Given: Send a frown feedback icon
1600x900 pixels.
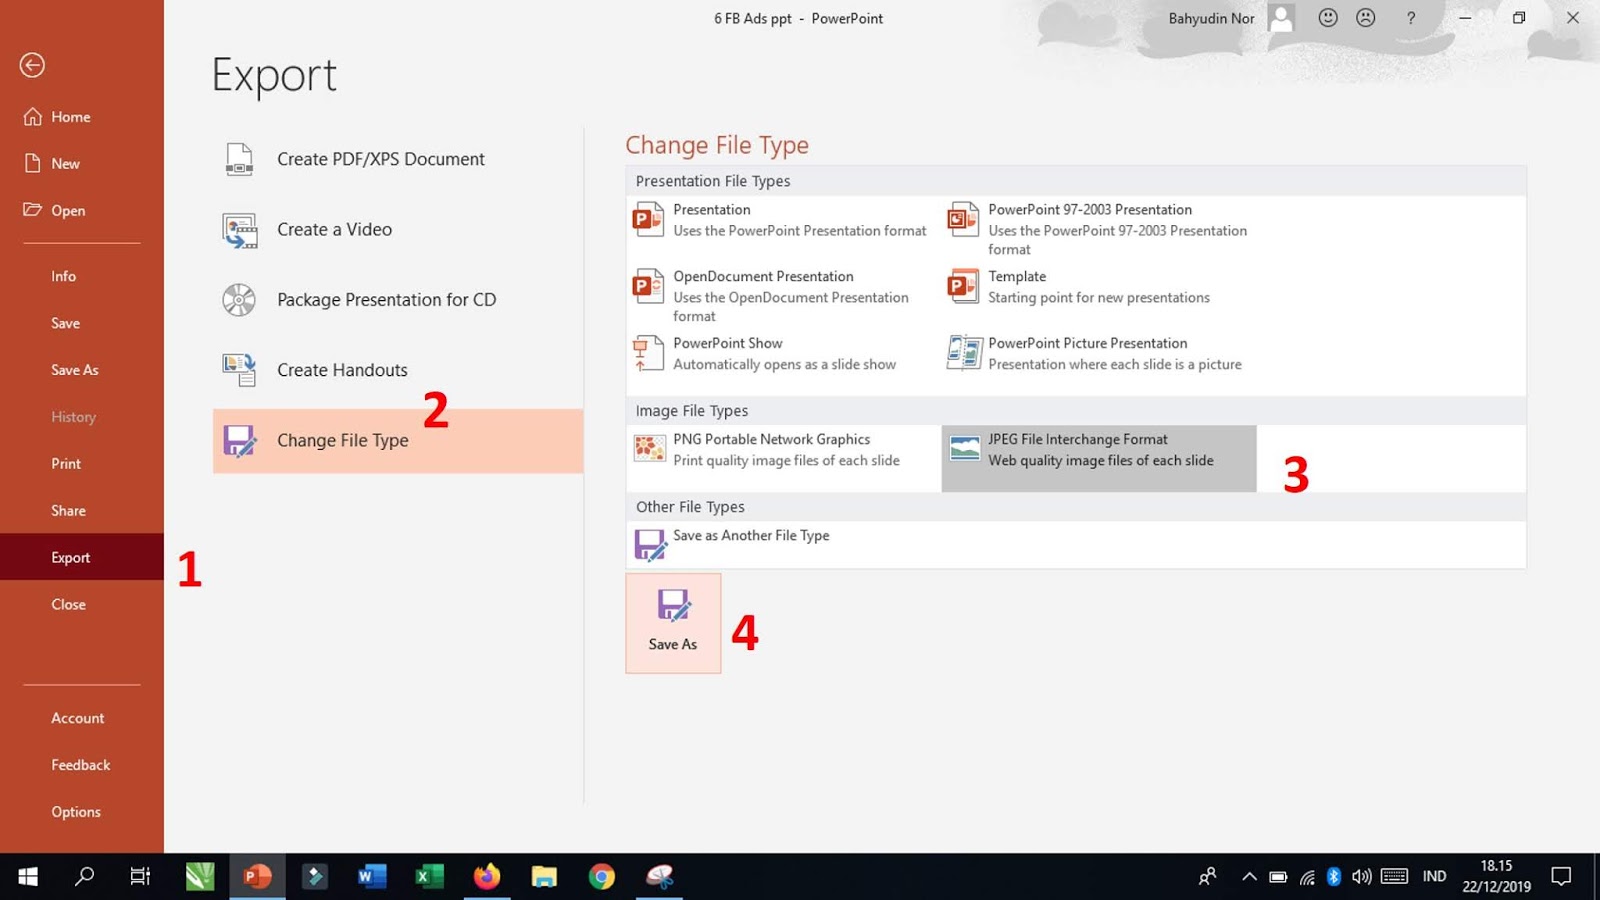Looking at the screenshot, I should point(1366,18).
